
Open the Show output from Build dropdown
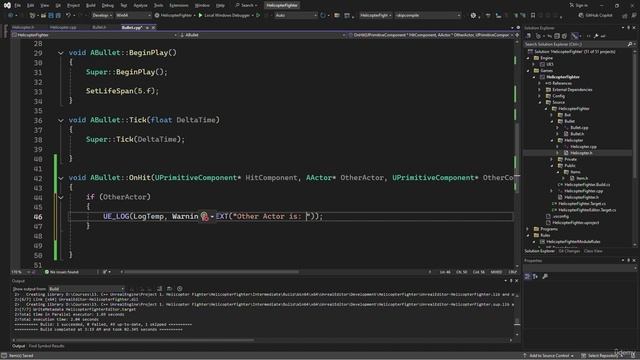tap(87, 289)
